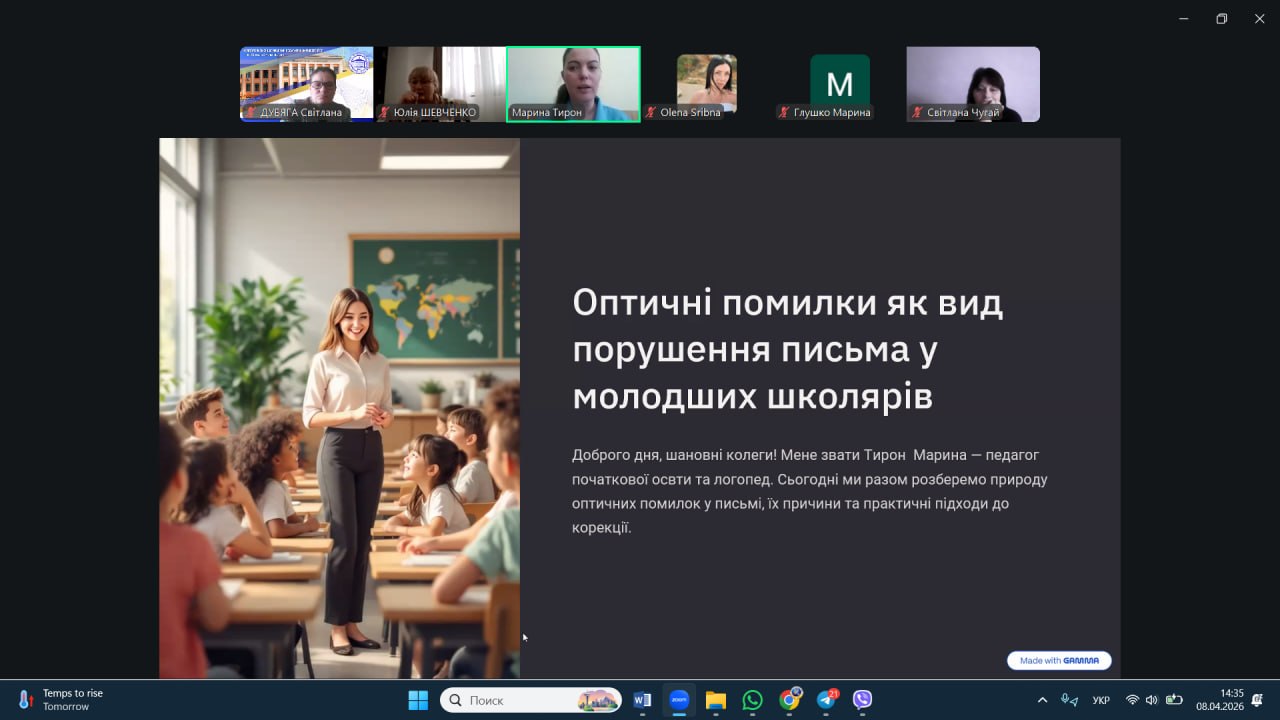Open Viber from the taskbar

862,700
